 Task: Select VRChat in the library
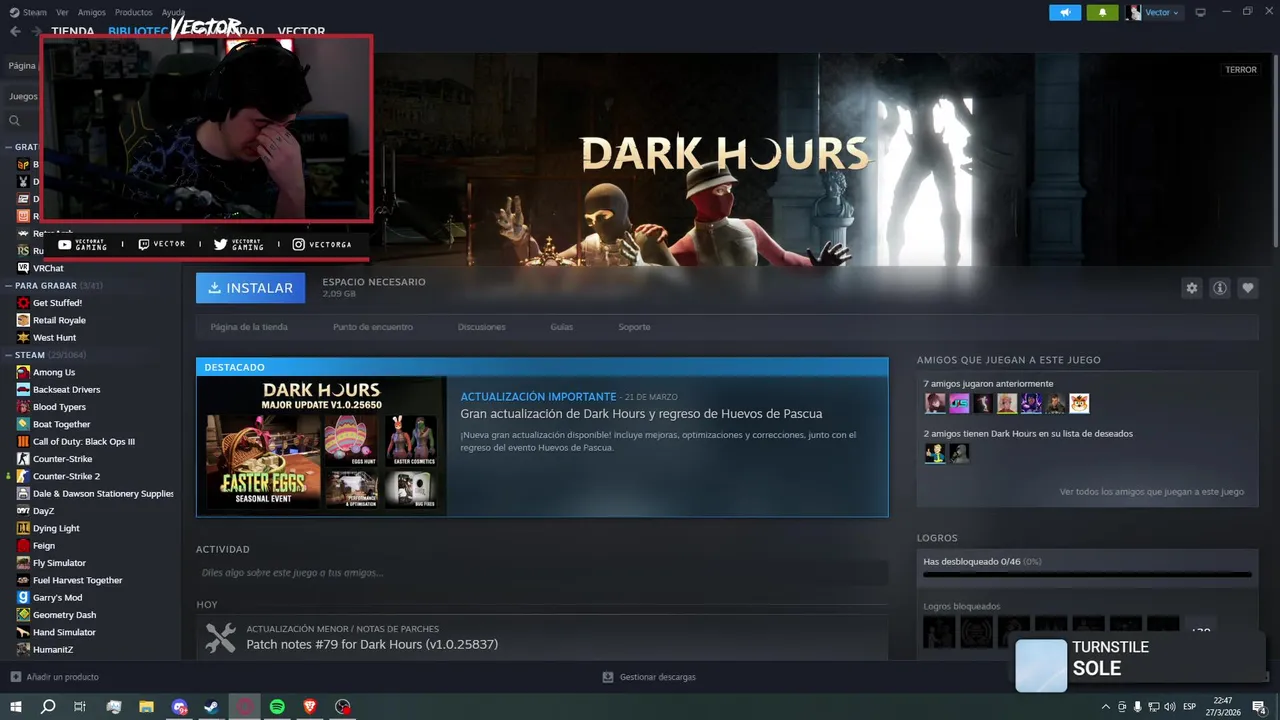[x=48, y=268]
